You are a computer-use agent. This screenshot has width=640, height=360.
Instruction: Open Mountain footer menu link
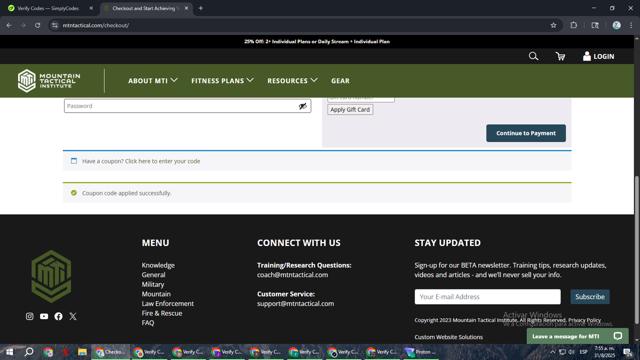click(156, 294)
